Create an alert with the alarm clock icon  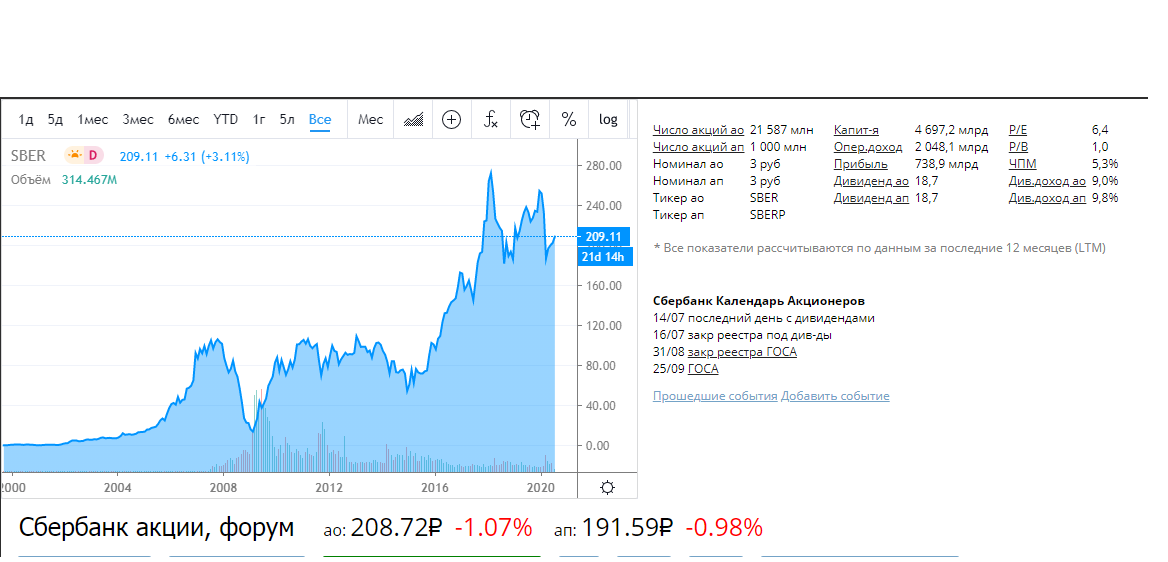(x=530, y=119)
